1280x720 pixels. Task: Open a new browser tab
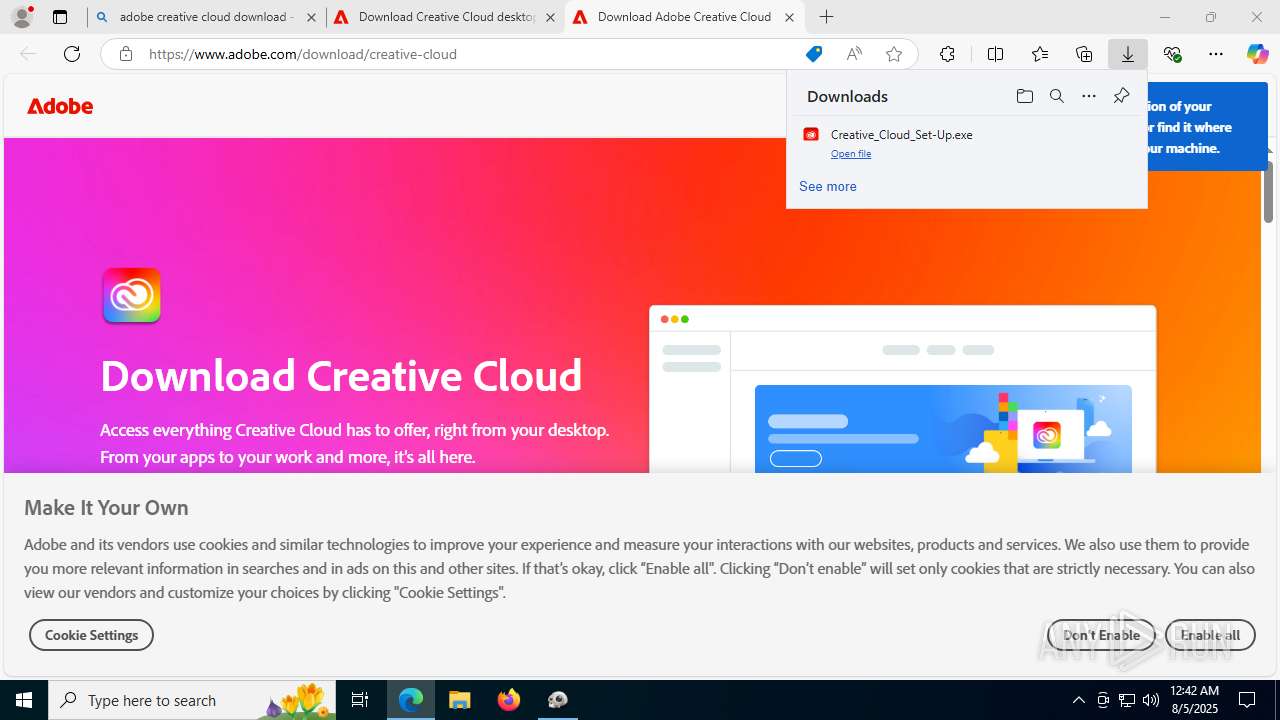click(826, 17)
